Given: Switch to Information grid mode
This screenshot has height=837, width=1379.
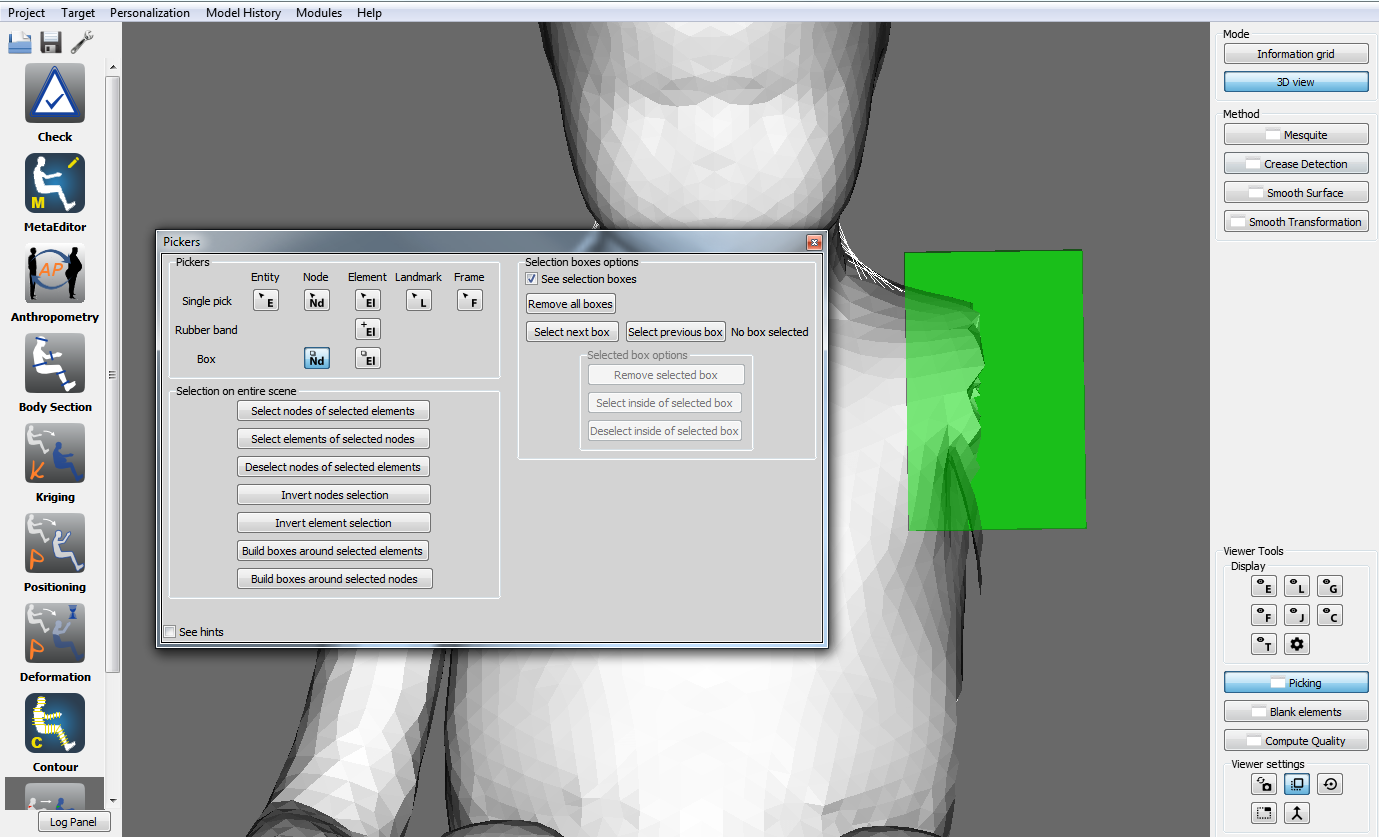Looking at the screenshot, I should pyautogui.click(x=1296, y=54).
